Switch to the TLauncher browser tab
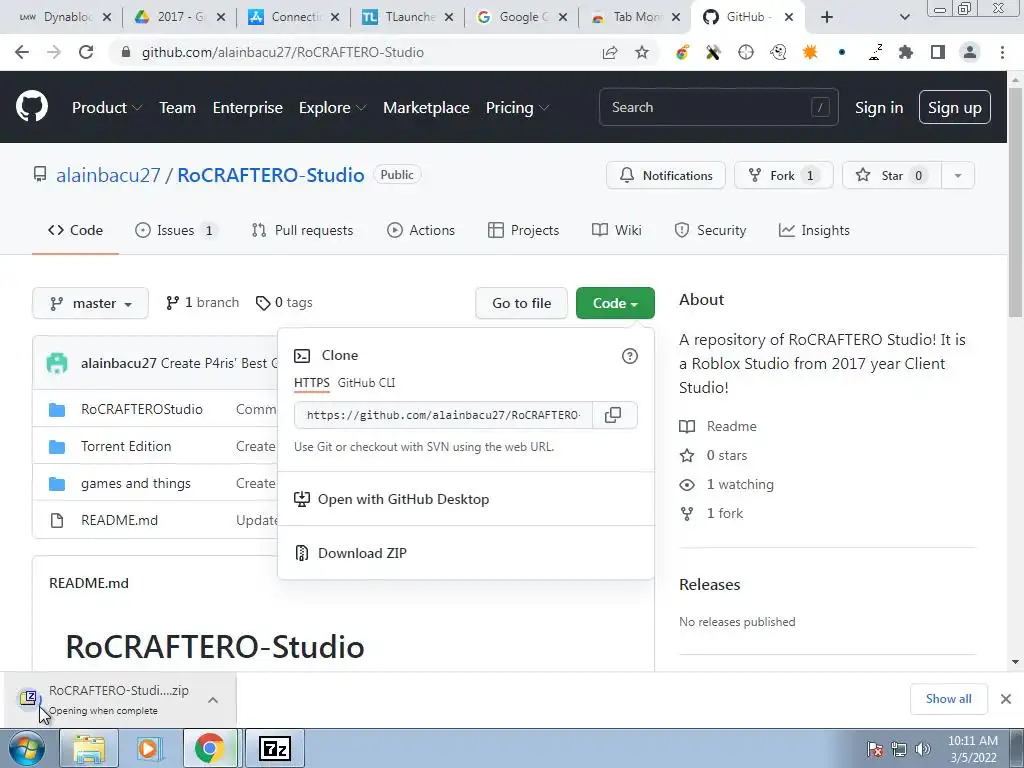Viewport: 1024px width, 768px height. pos(409,17)
